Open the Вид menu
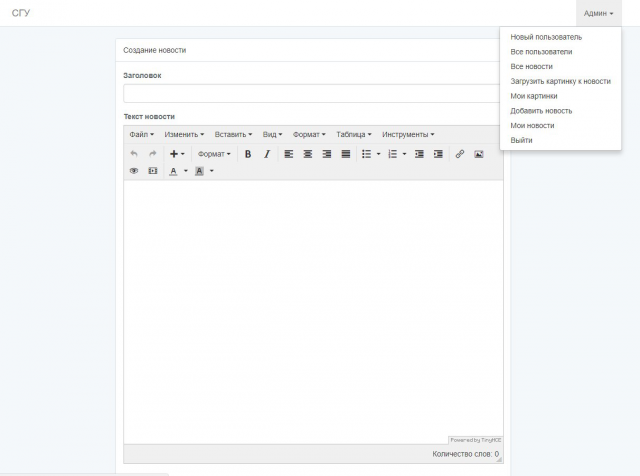The image size is (640, 476). [272, 134]
